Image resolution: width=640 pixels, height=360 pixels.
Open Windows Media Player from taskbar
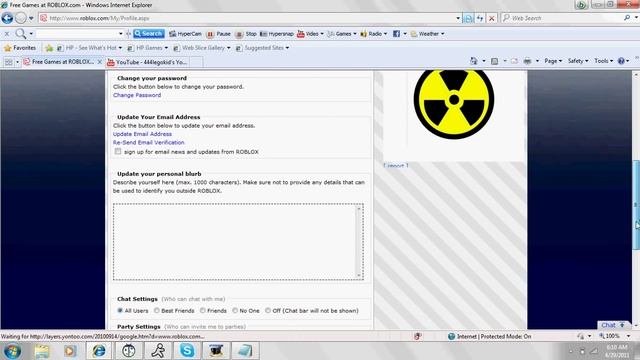[x=70, y=351]
